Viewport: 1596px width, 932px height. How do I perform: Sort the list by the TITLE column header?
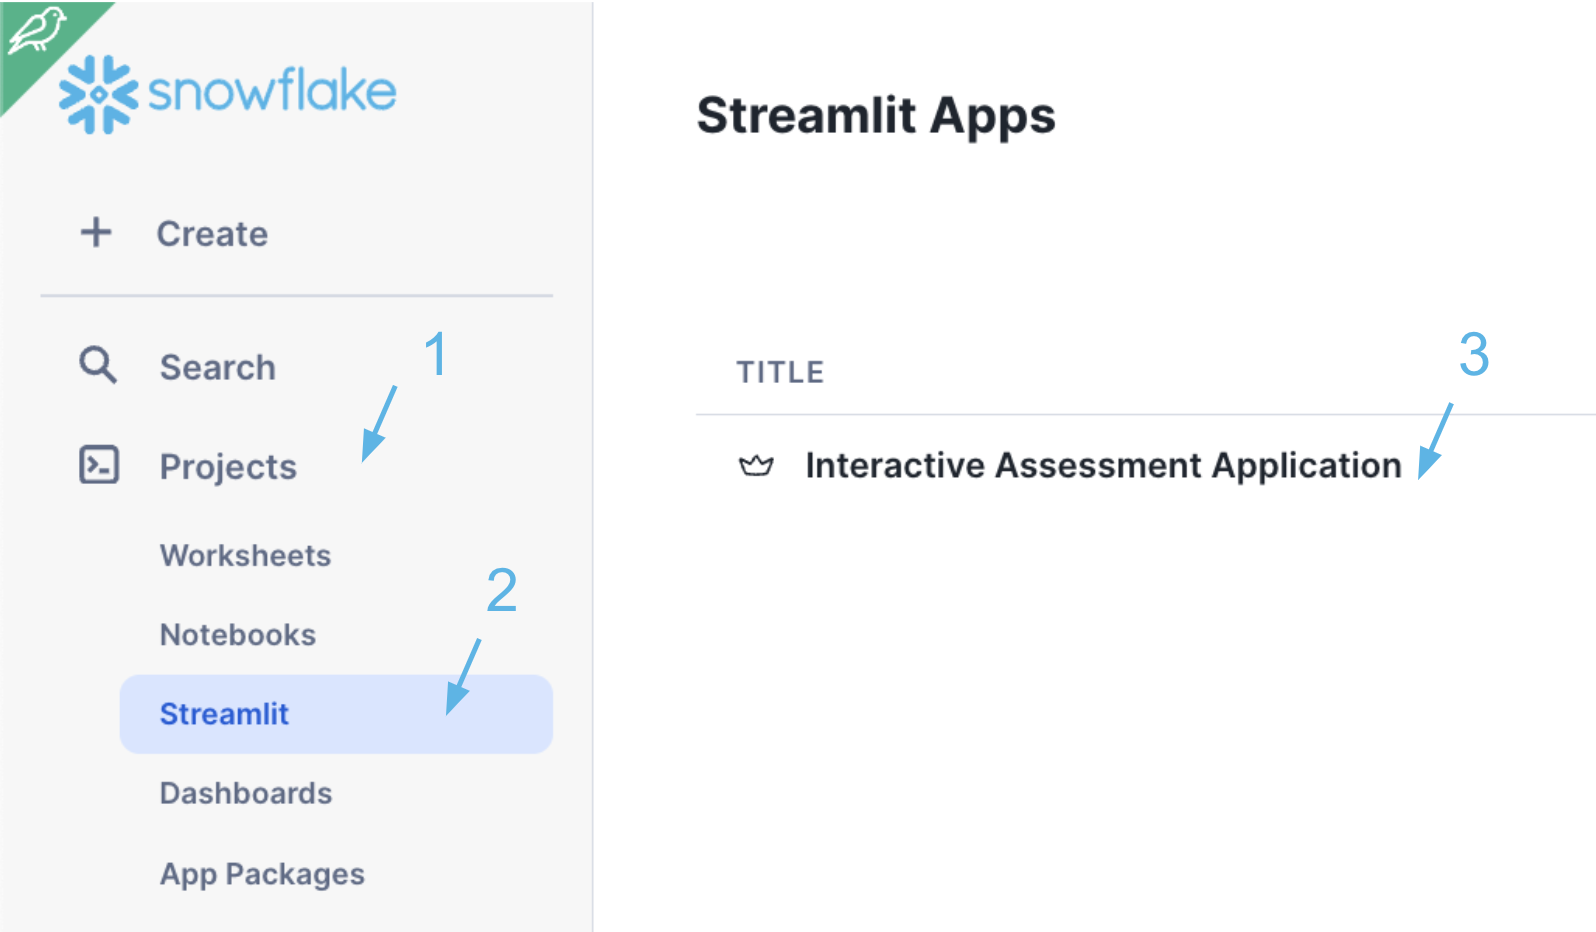pos(780,372)
